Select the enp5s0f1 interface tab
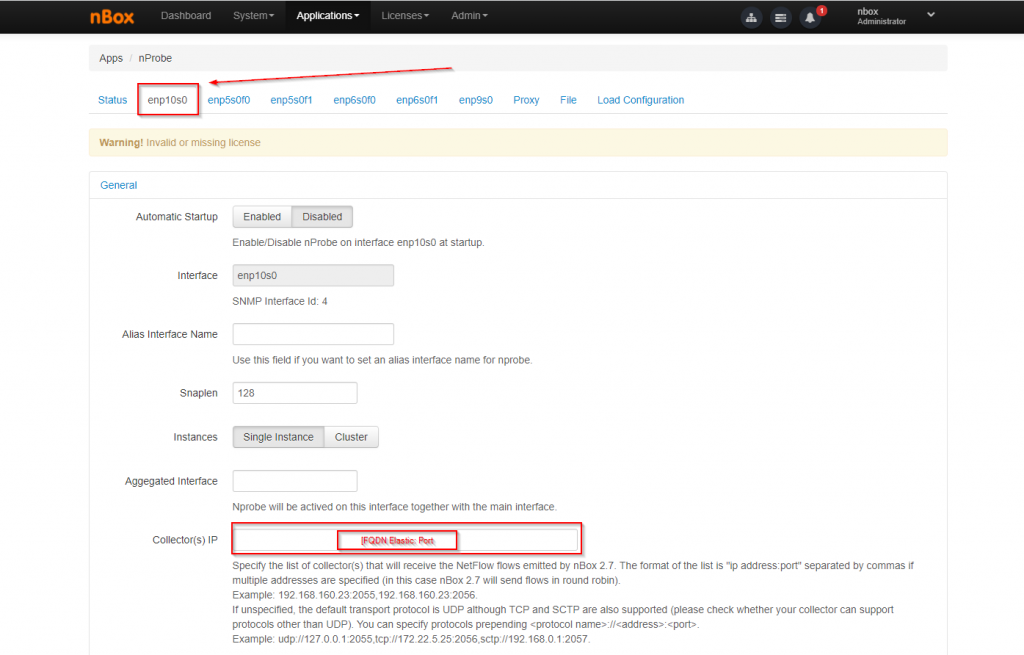This screenshot has height=655, width=1024. [x=291, y=100]
